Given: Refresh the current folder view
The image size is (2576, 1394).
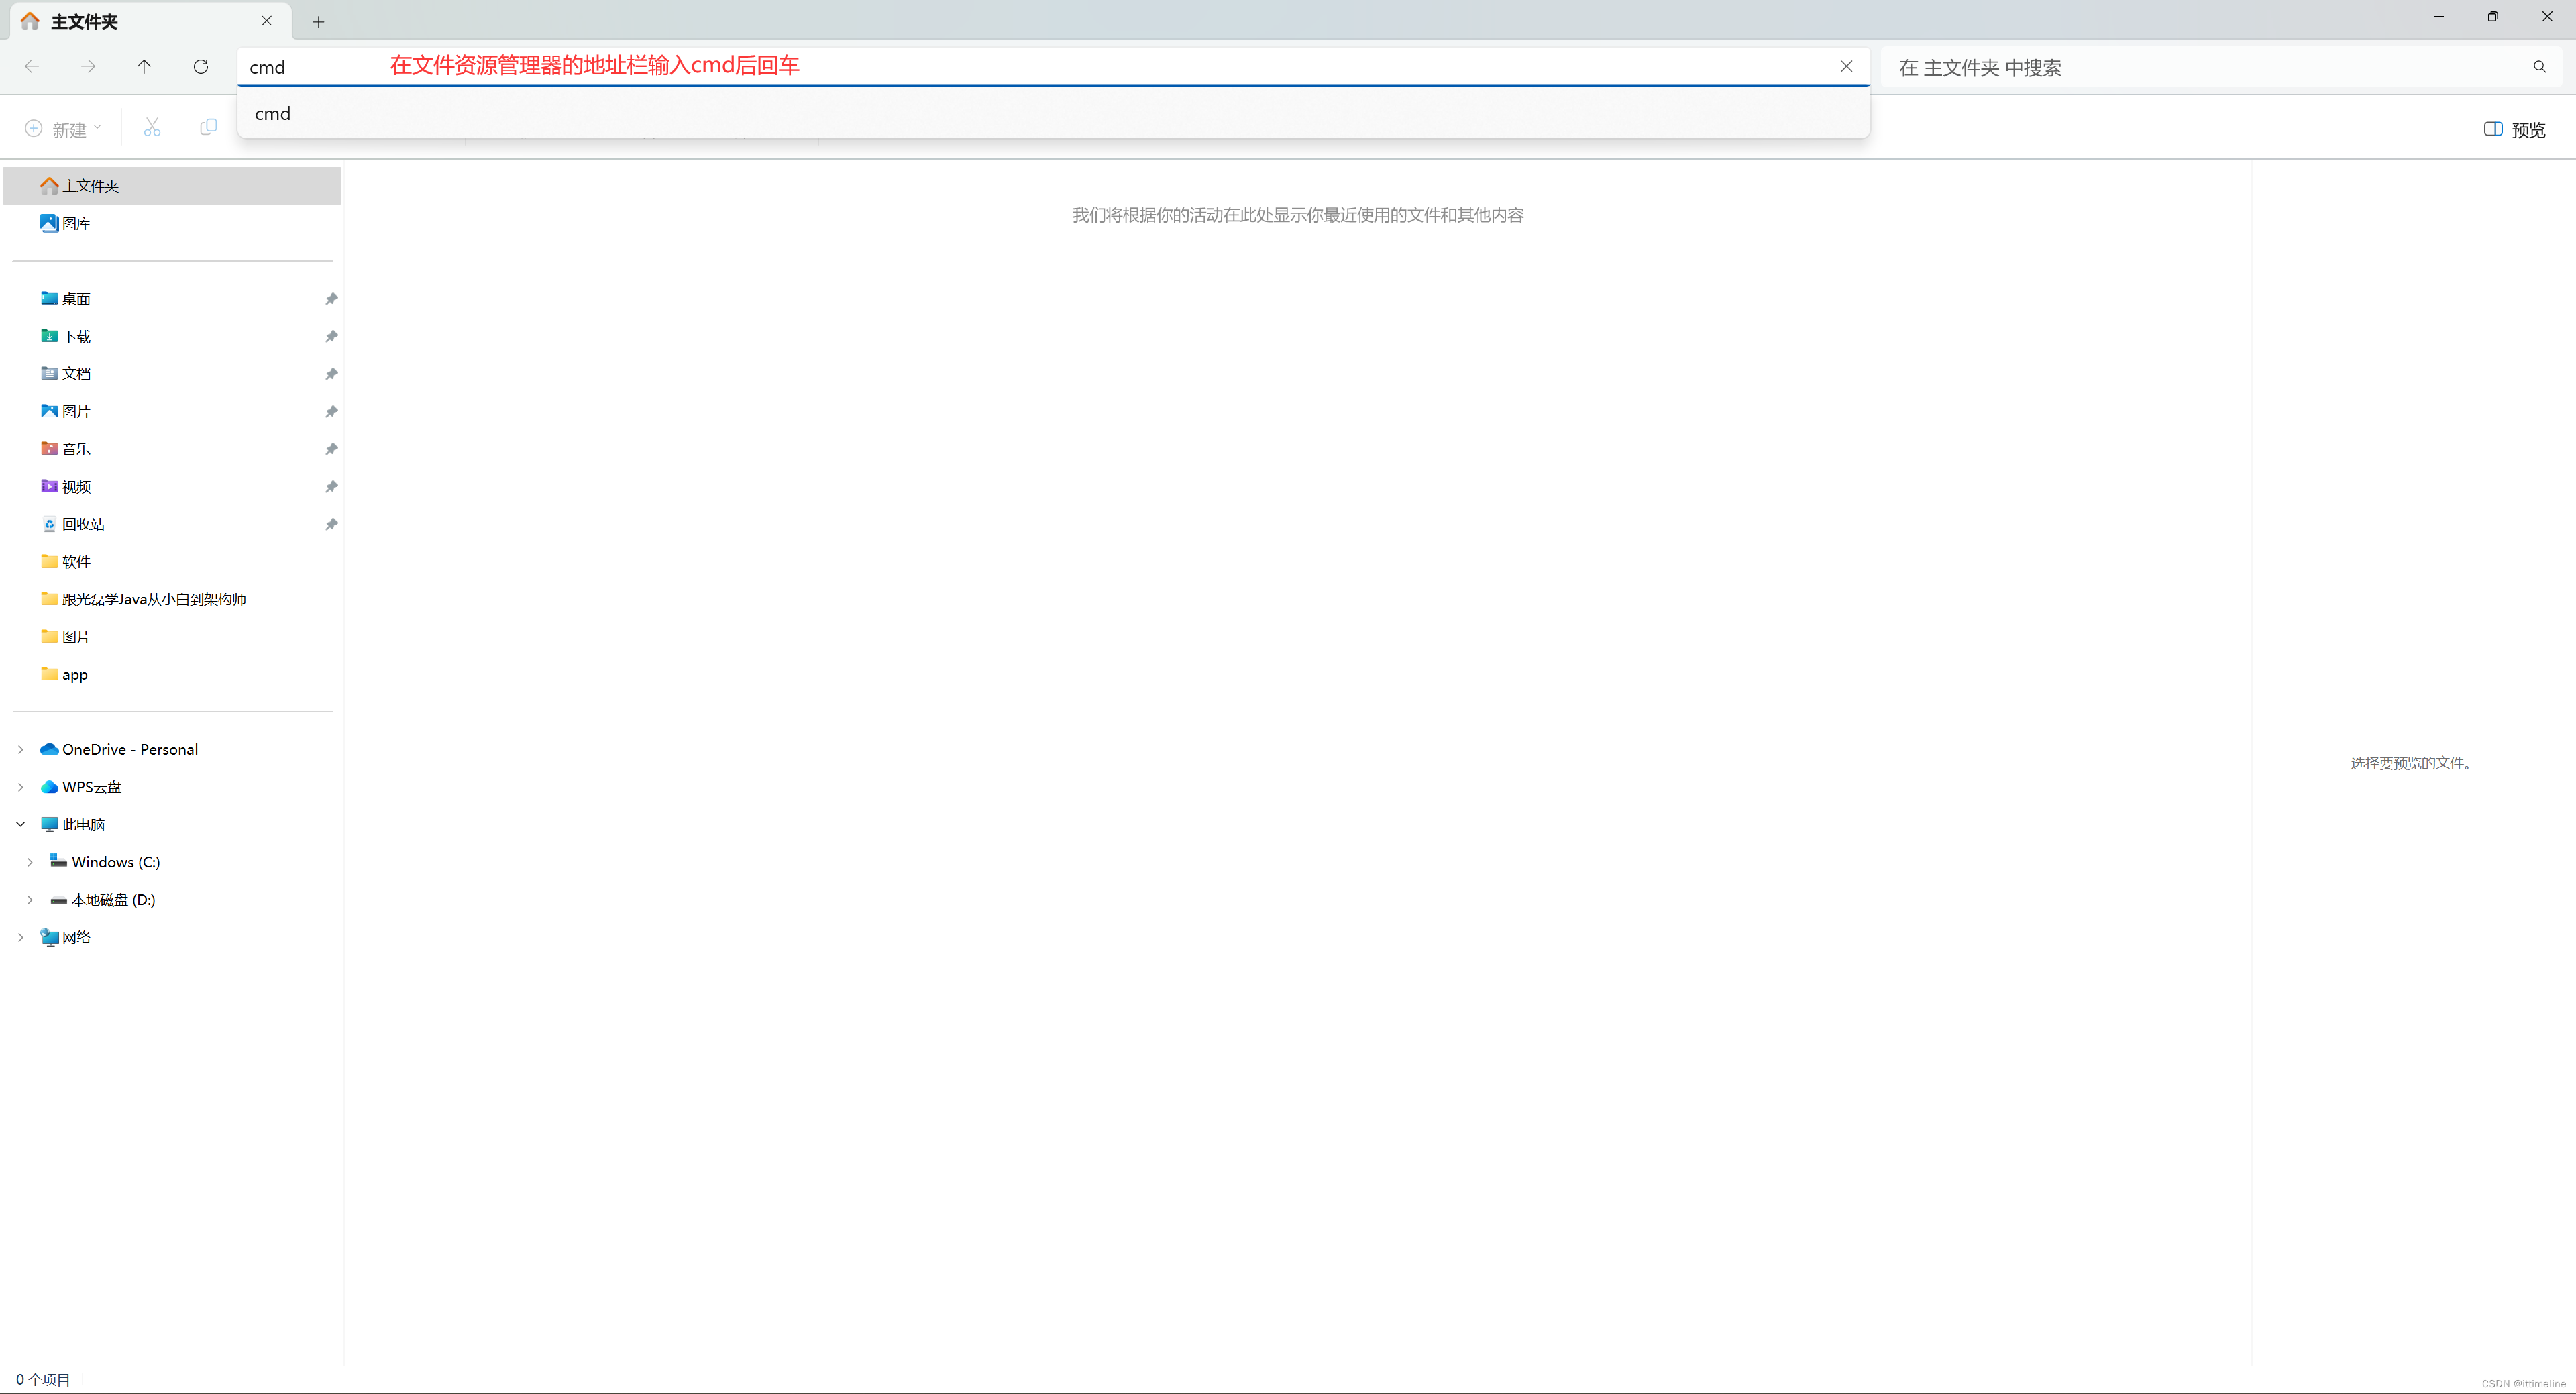Looking at the screenshot, I should coord(201,67).
